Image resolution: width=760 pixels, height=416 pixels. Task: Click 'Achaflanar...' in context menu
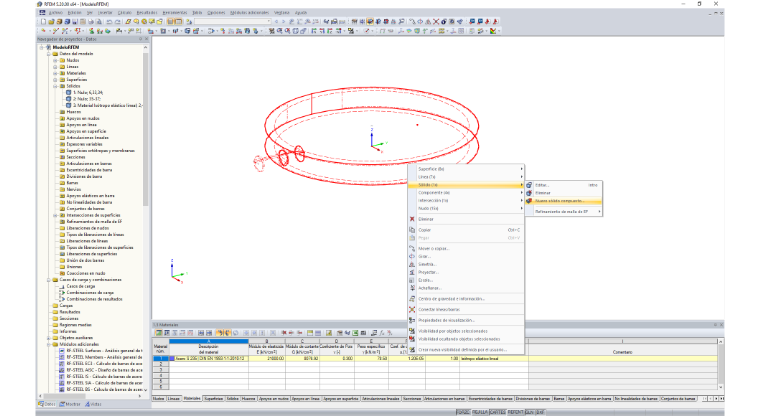[x=429, y=288]
